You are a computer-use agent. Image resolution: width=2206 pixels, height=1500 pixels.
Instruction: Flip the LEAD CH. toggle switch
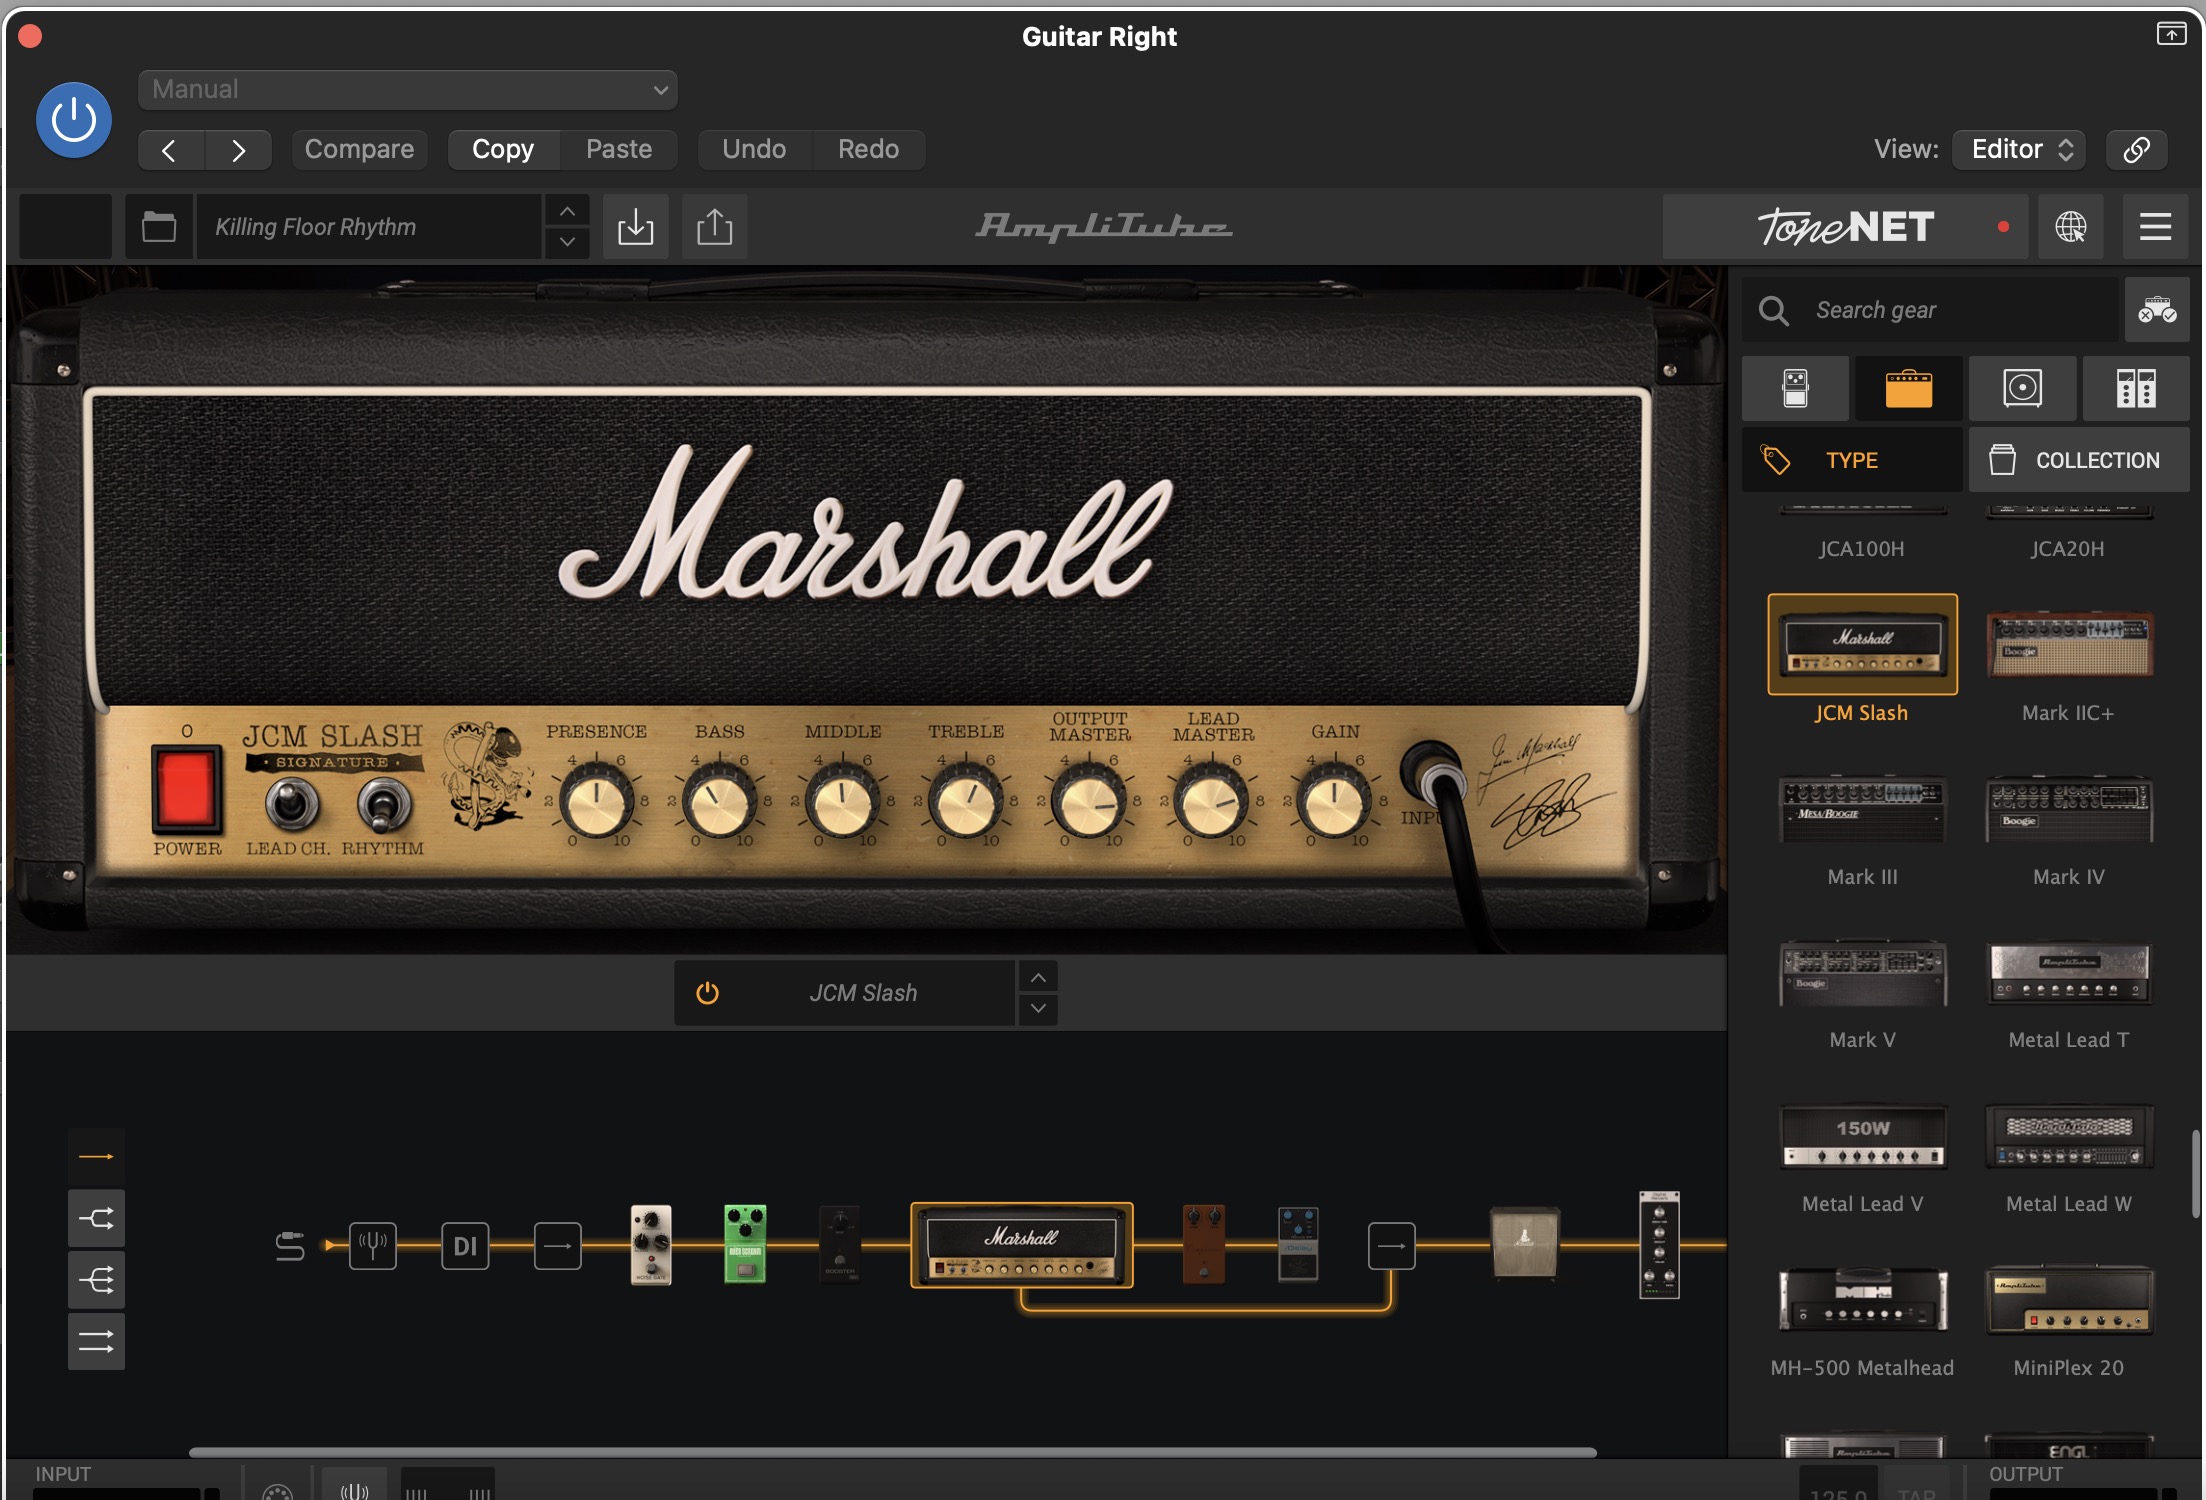[291, 803]
